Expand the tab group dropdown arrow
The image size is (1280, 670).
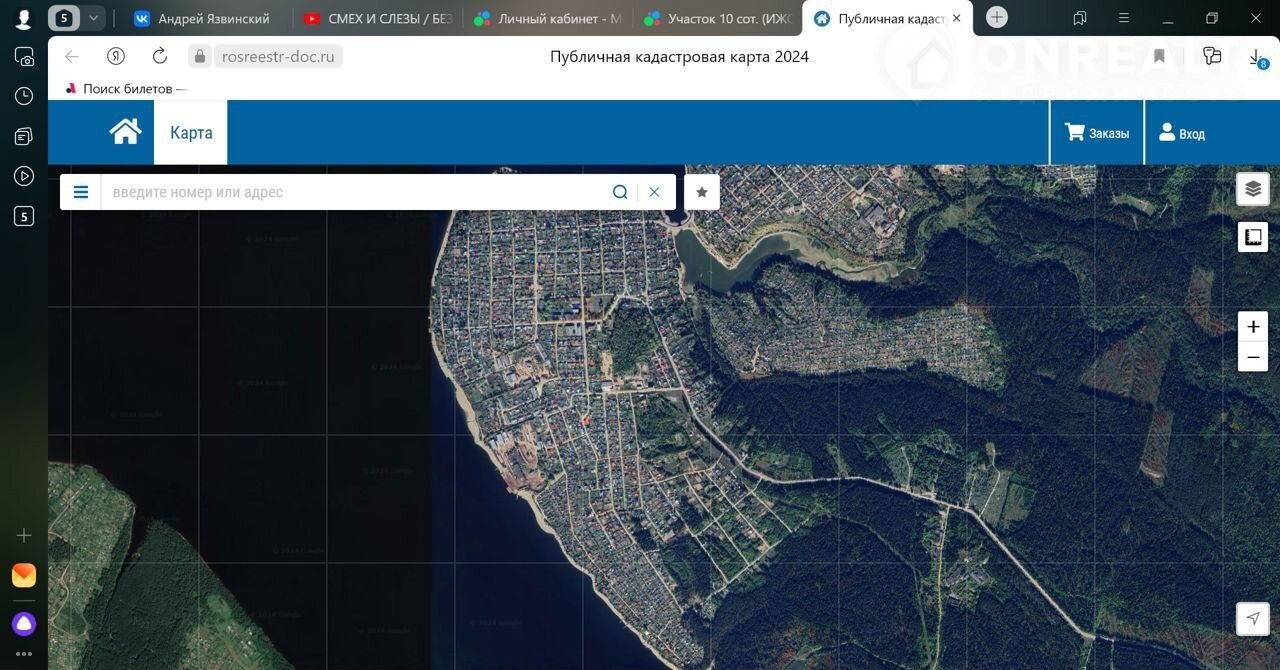coord(93,18)
